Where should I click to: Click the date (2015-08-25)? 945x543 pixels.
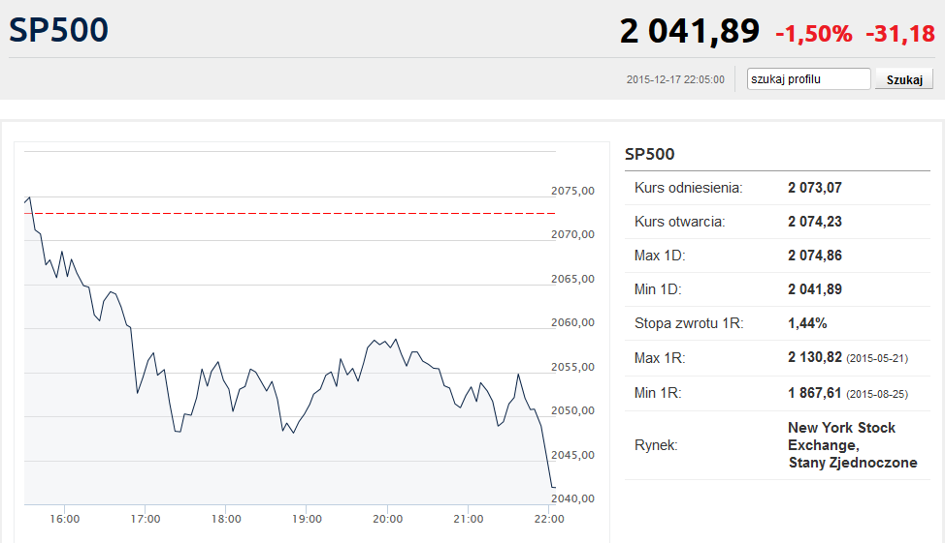click(877, 394)
